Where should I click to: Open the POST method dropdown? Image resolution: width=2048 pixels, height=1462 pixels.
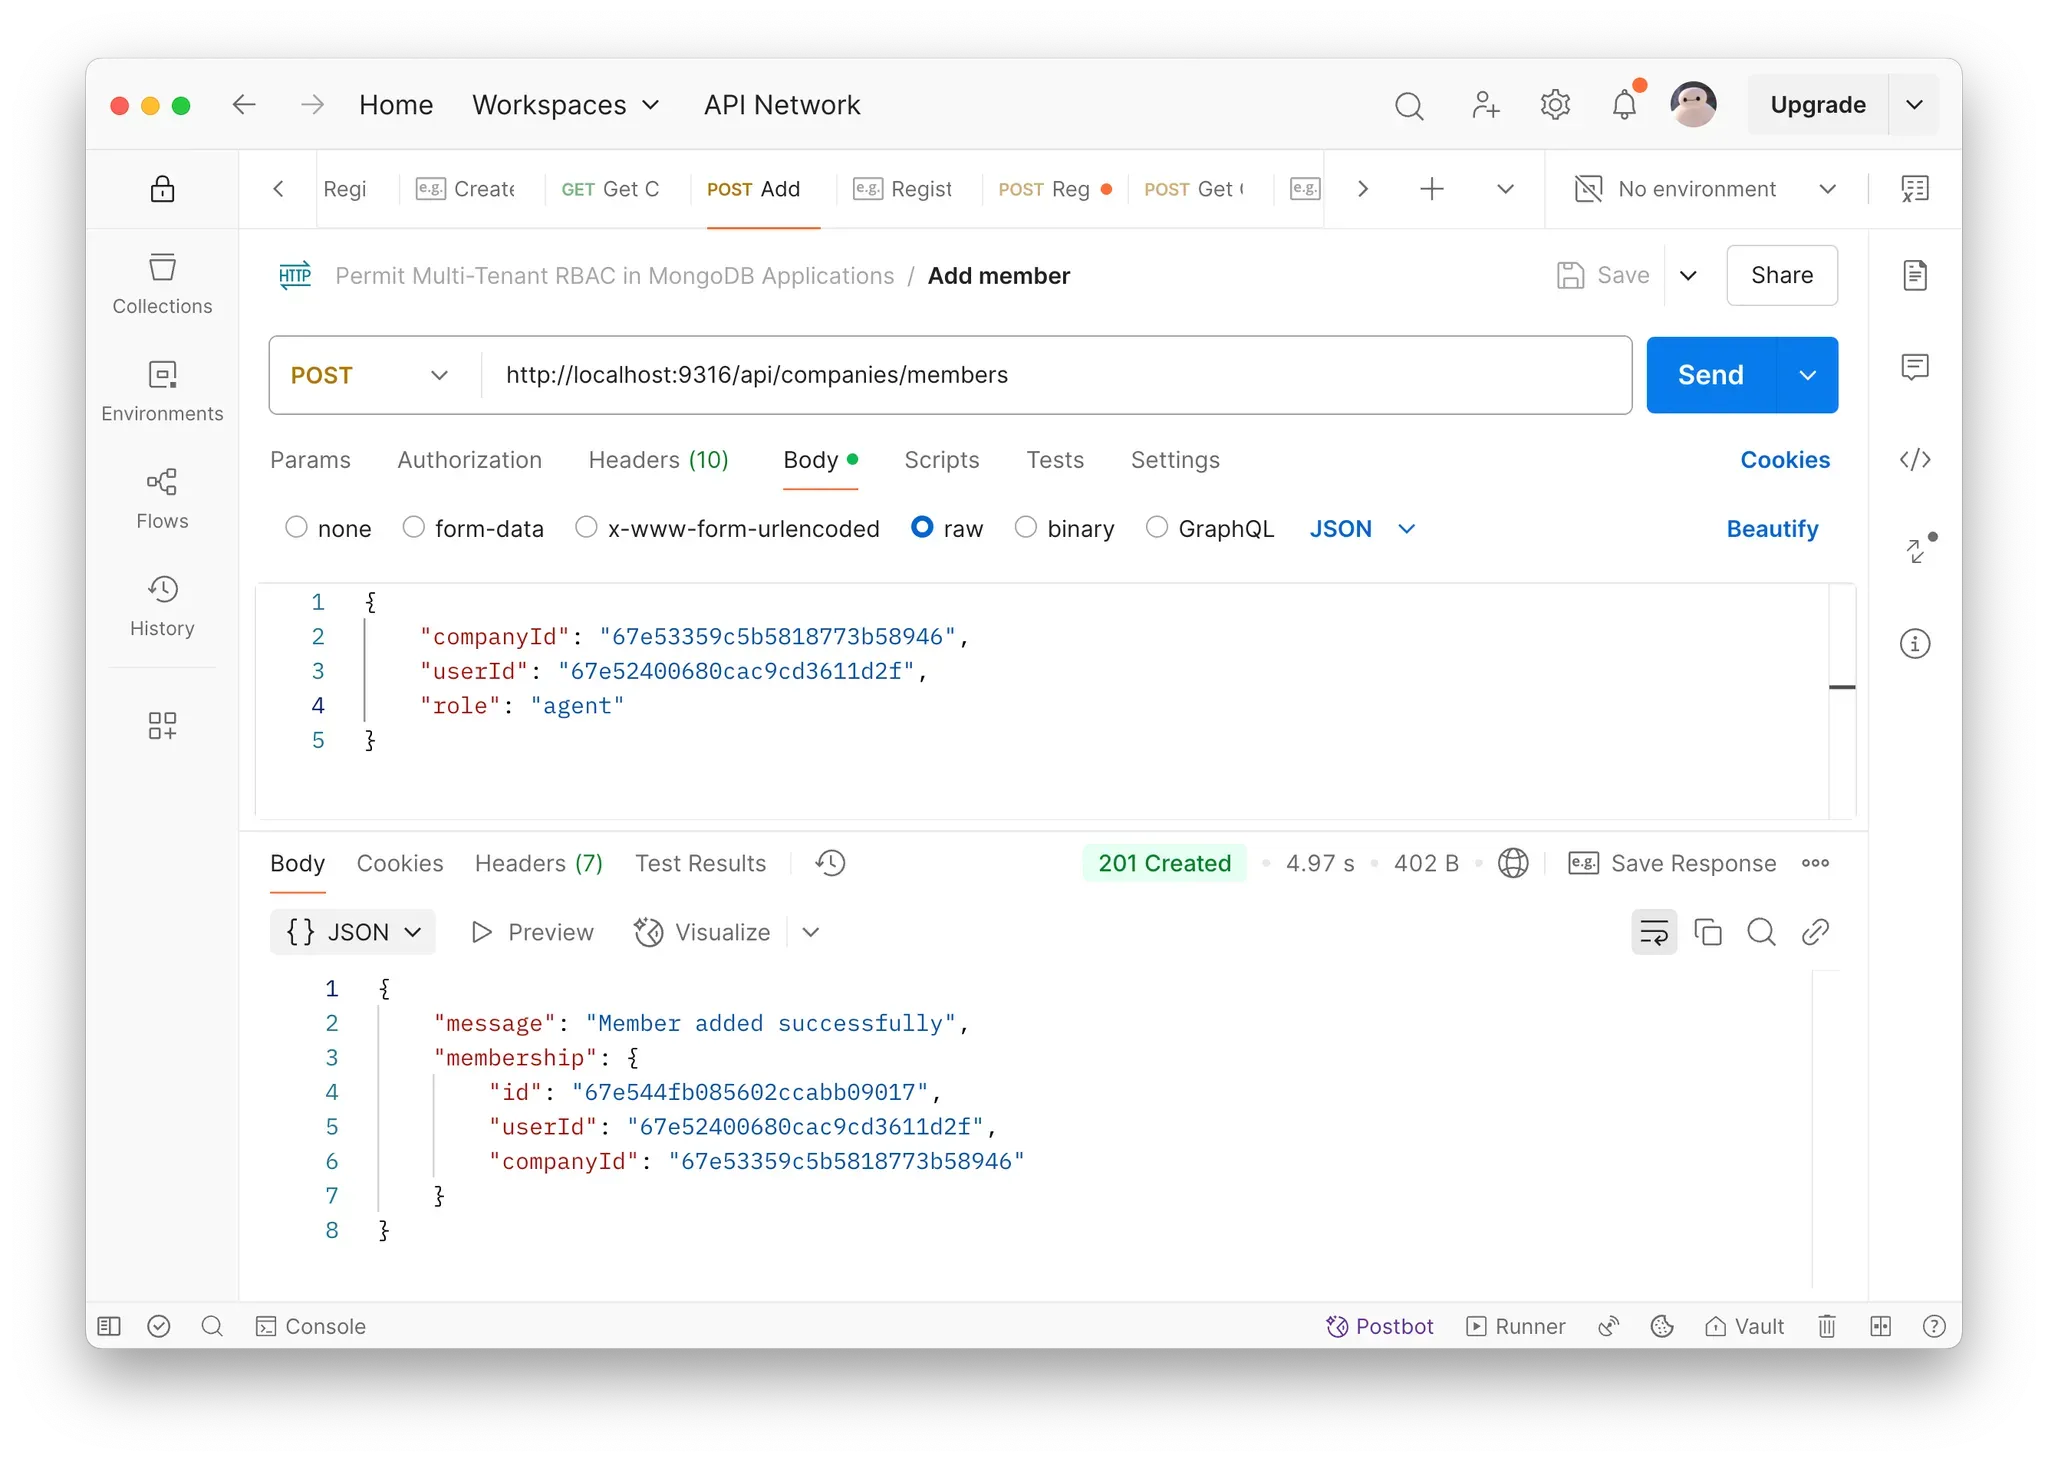(x=370, y=375)
